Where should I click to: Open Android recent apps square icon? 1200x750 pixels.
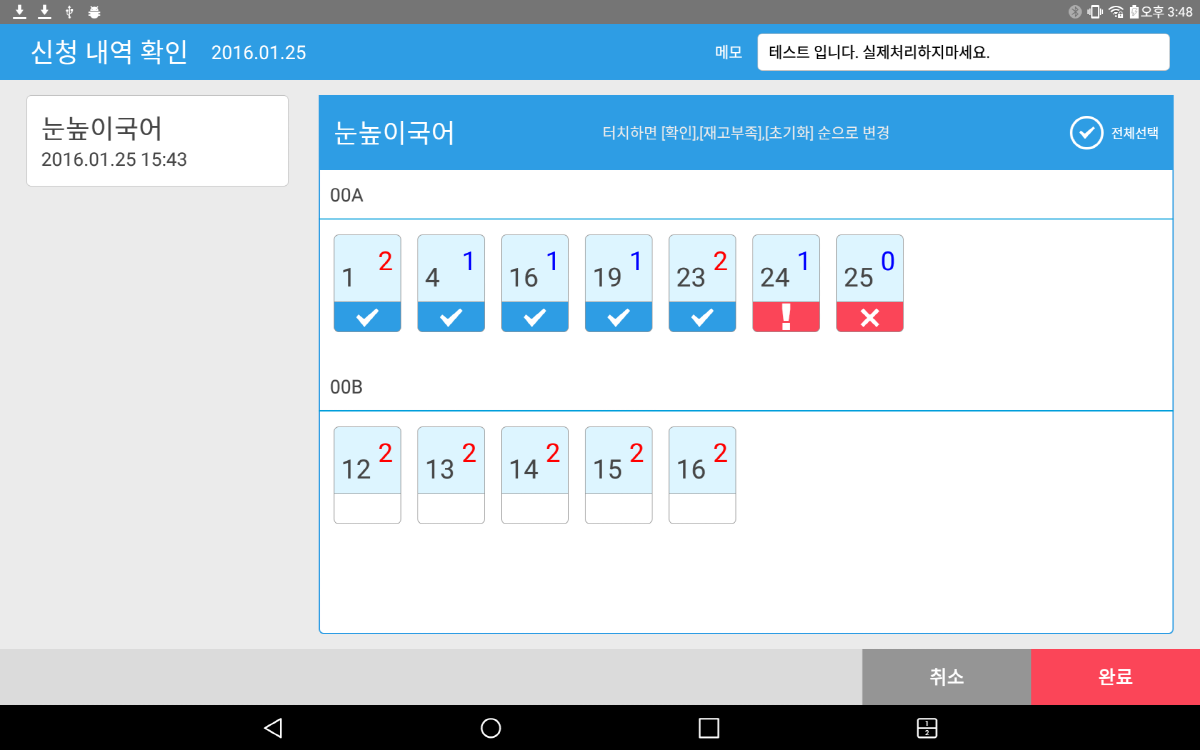709,728
